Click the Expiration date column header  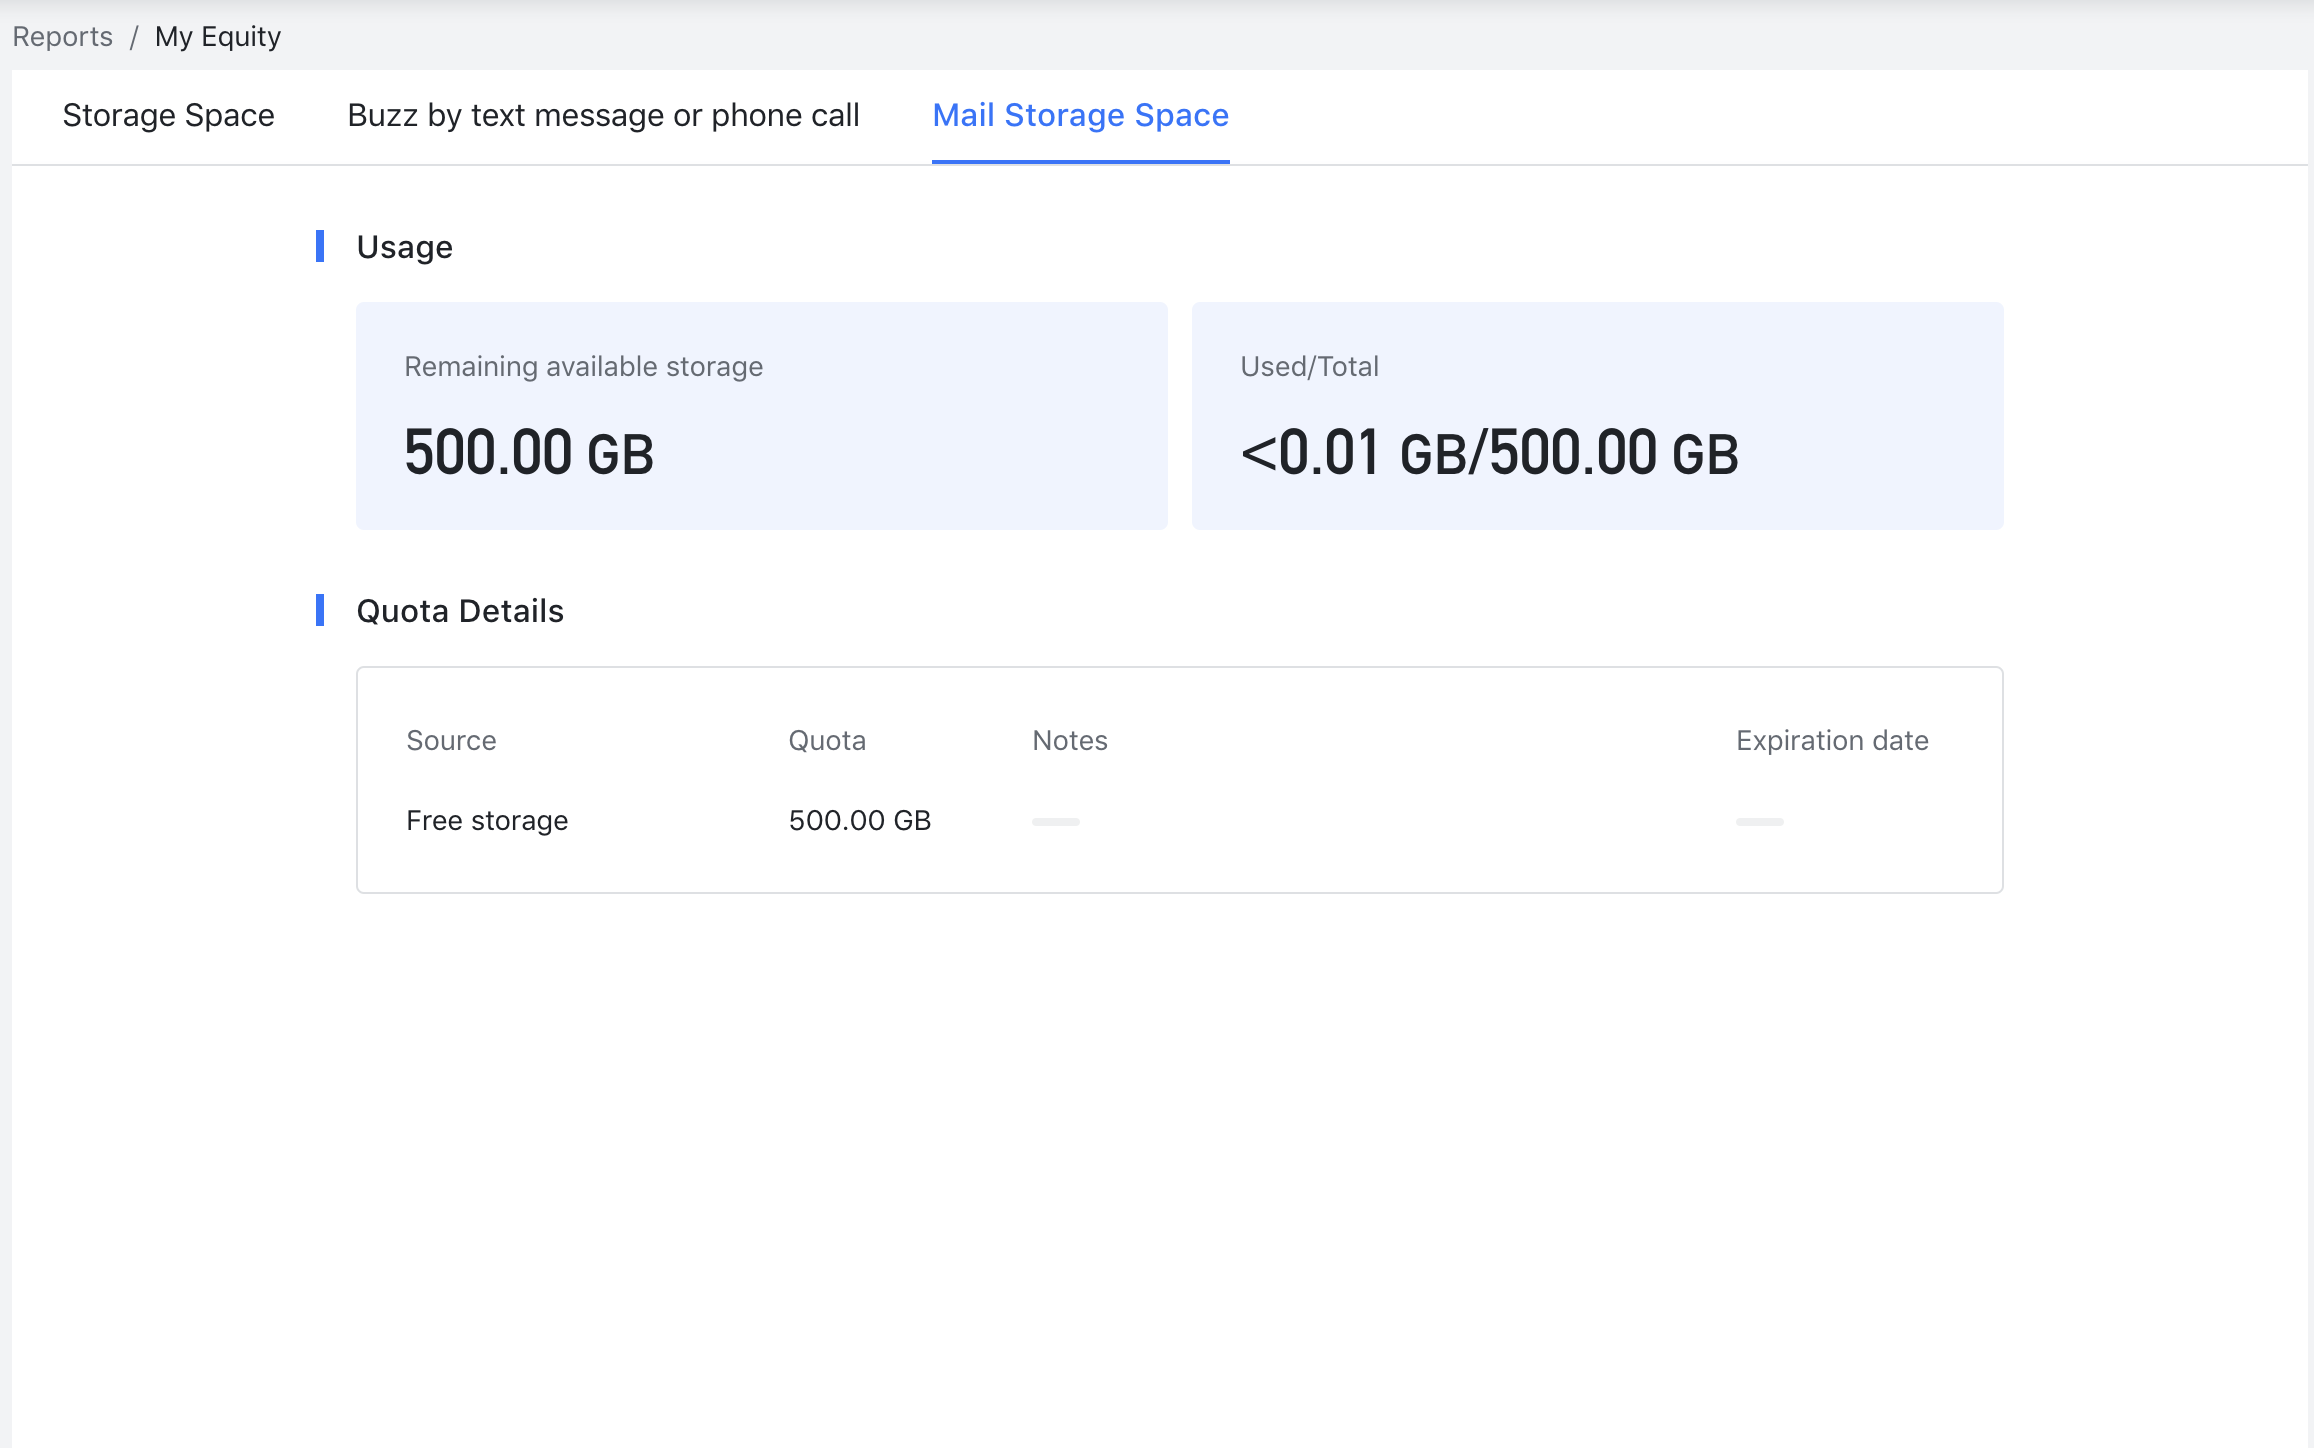click(x=1832, y=741)
